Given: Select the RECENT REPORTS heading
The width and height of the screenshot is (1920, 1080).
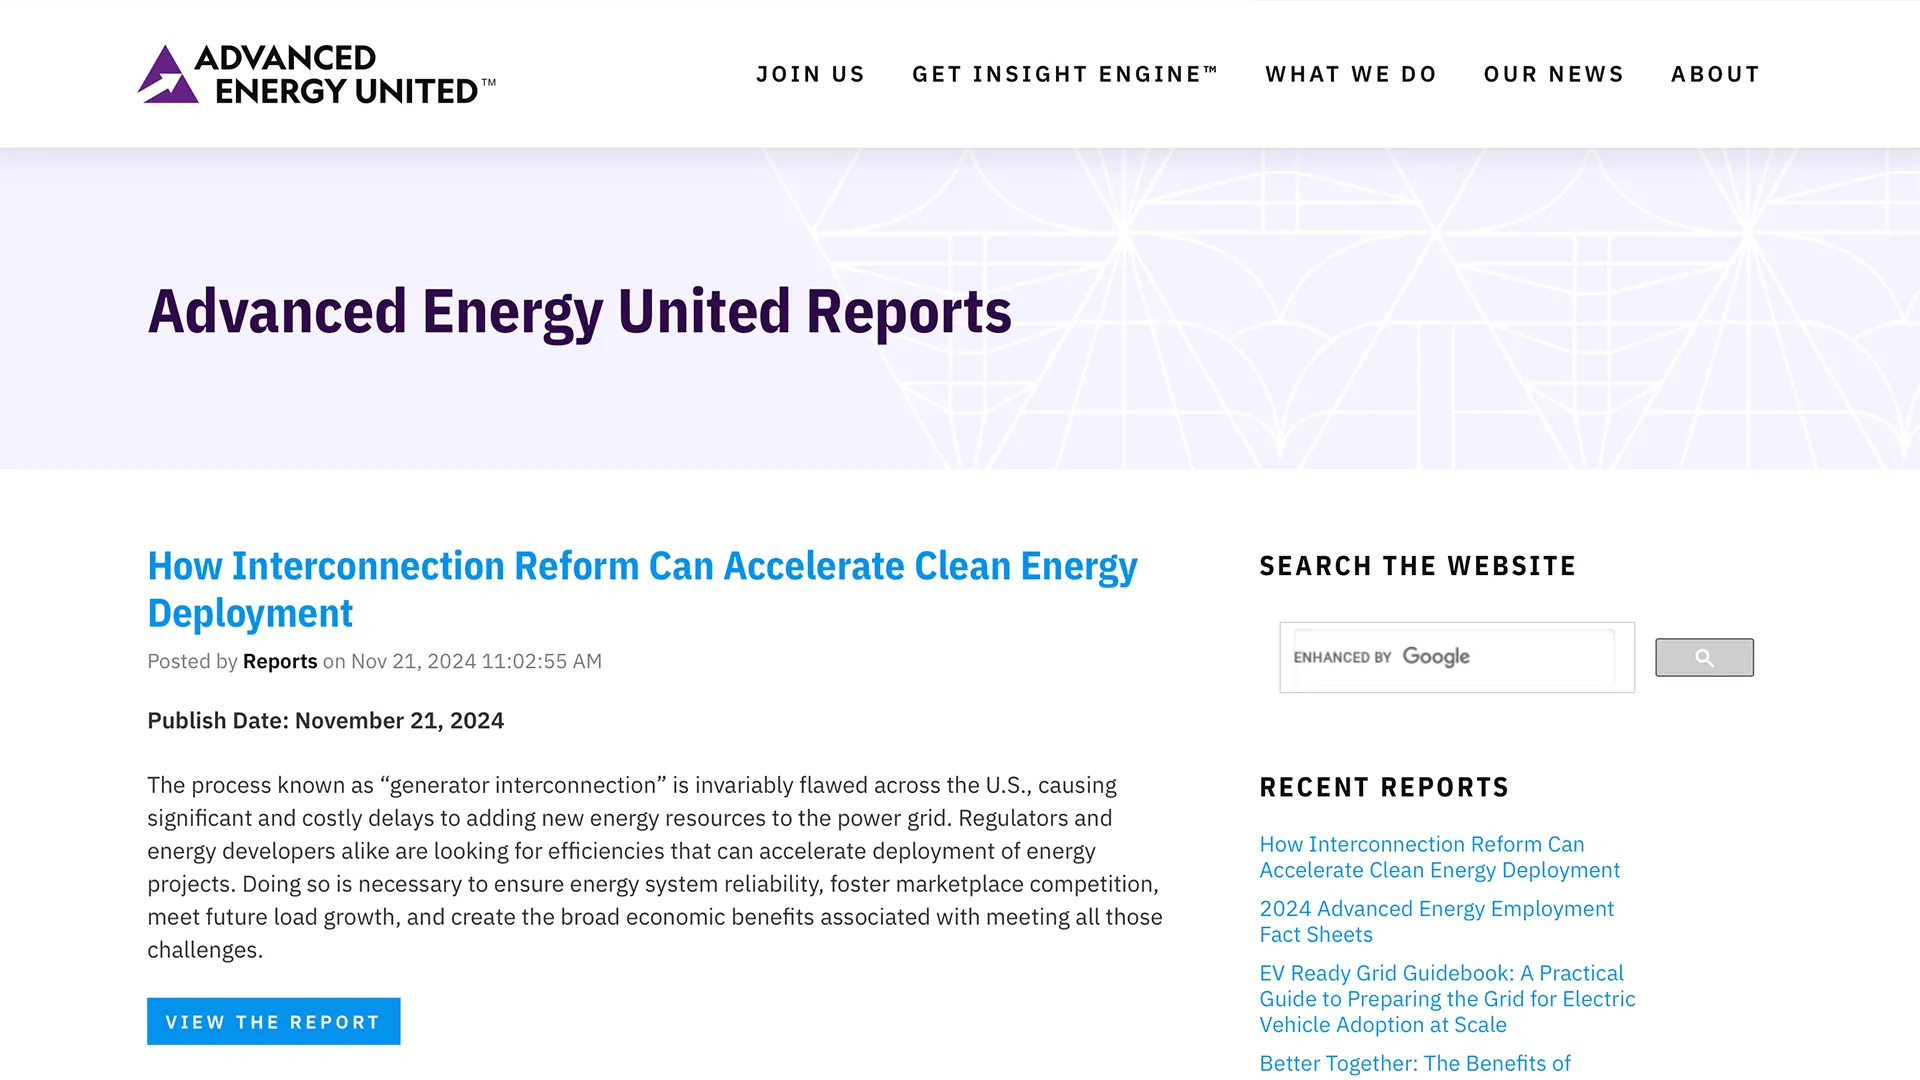Looking at the screenshot, I should (x=1383, y=787).
